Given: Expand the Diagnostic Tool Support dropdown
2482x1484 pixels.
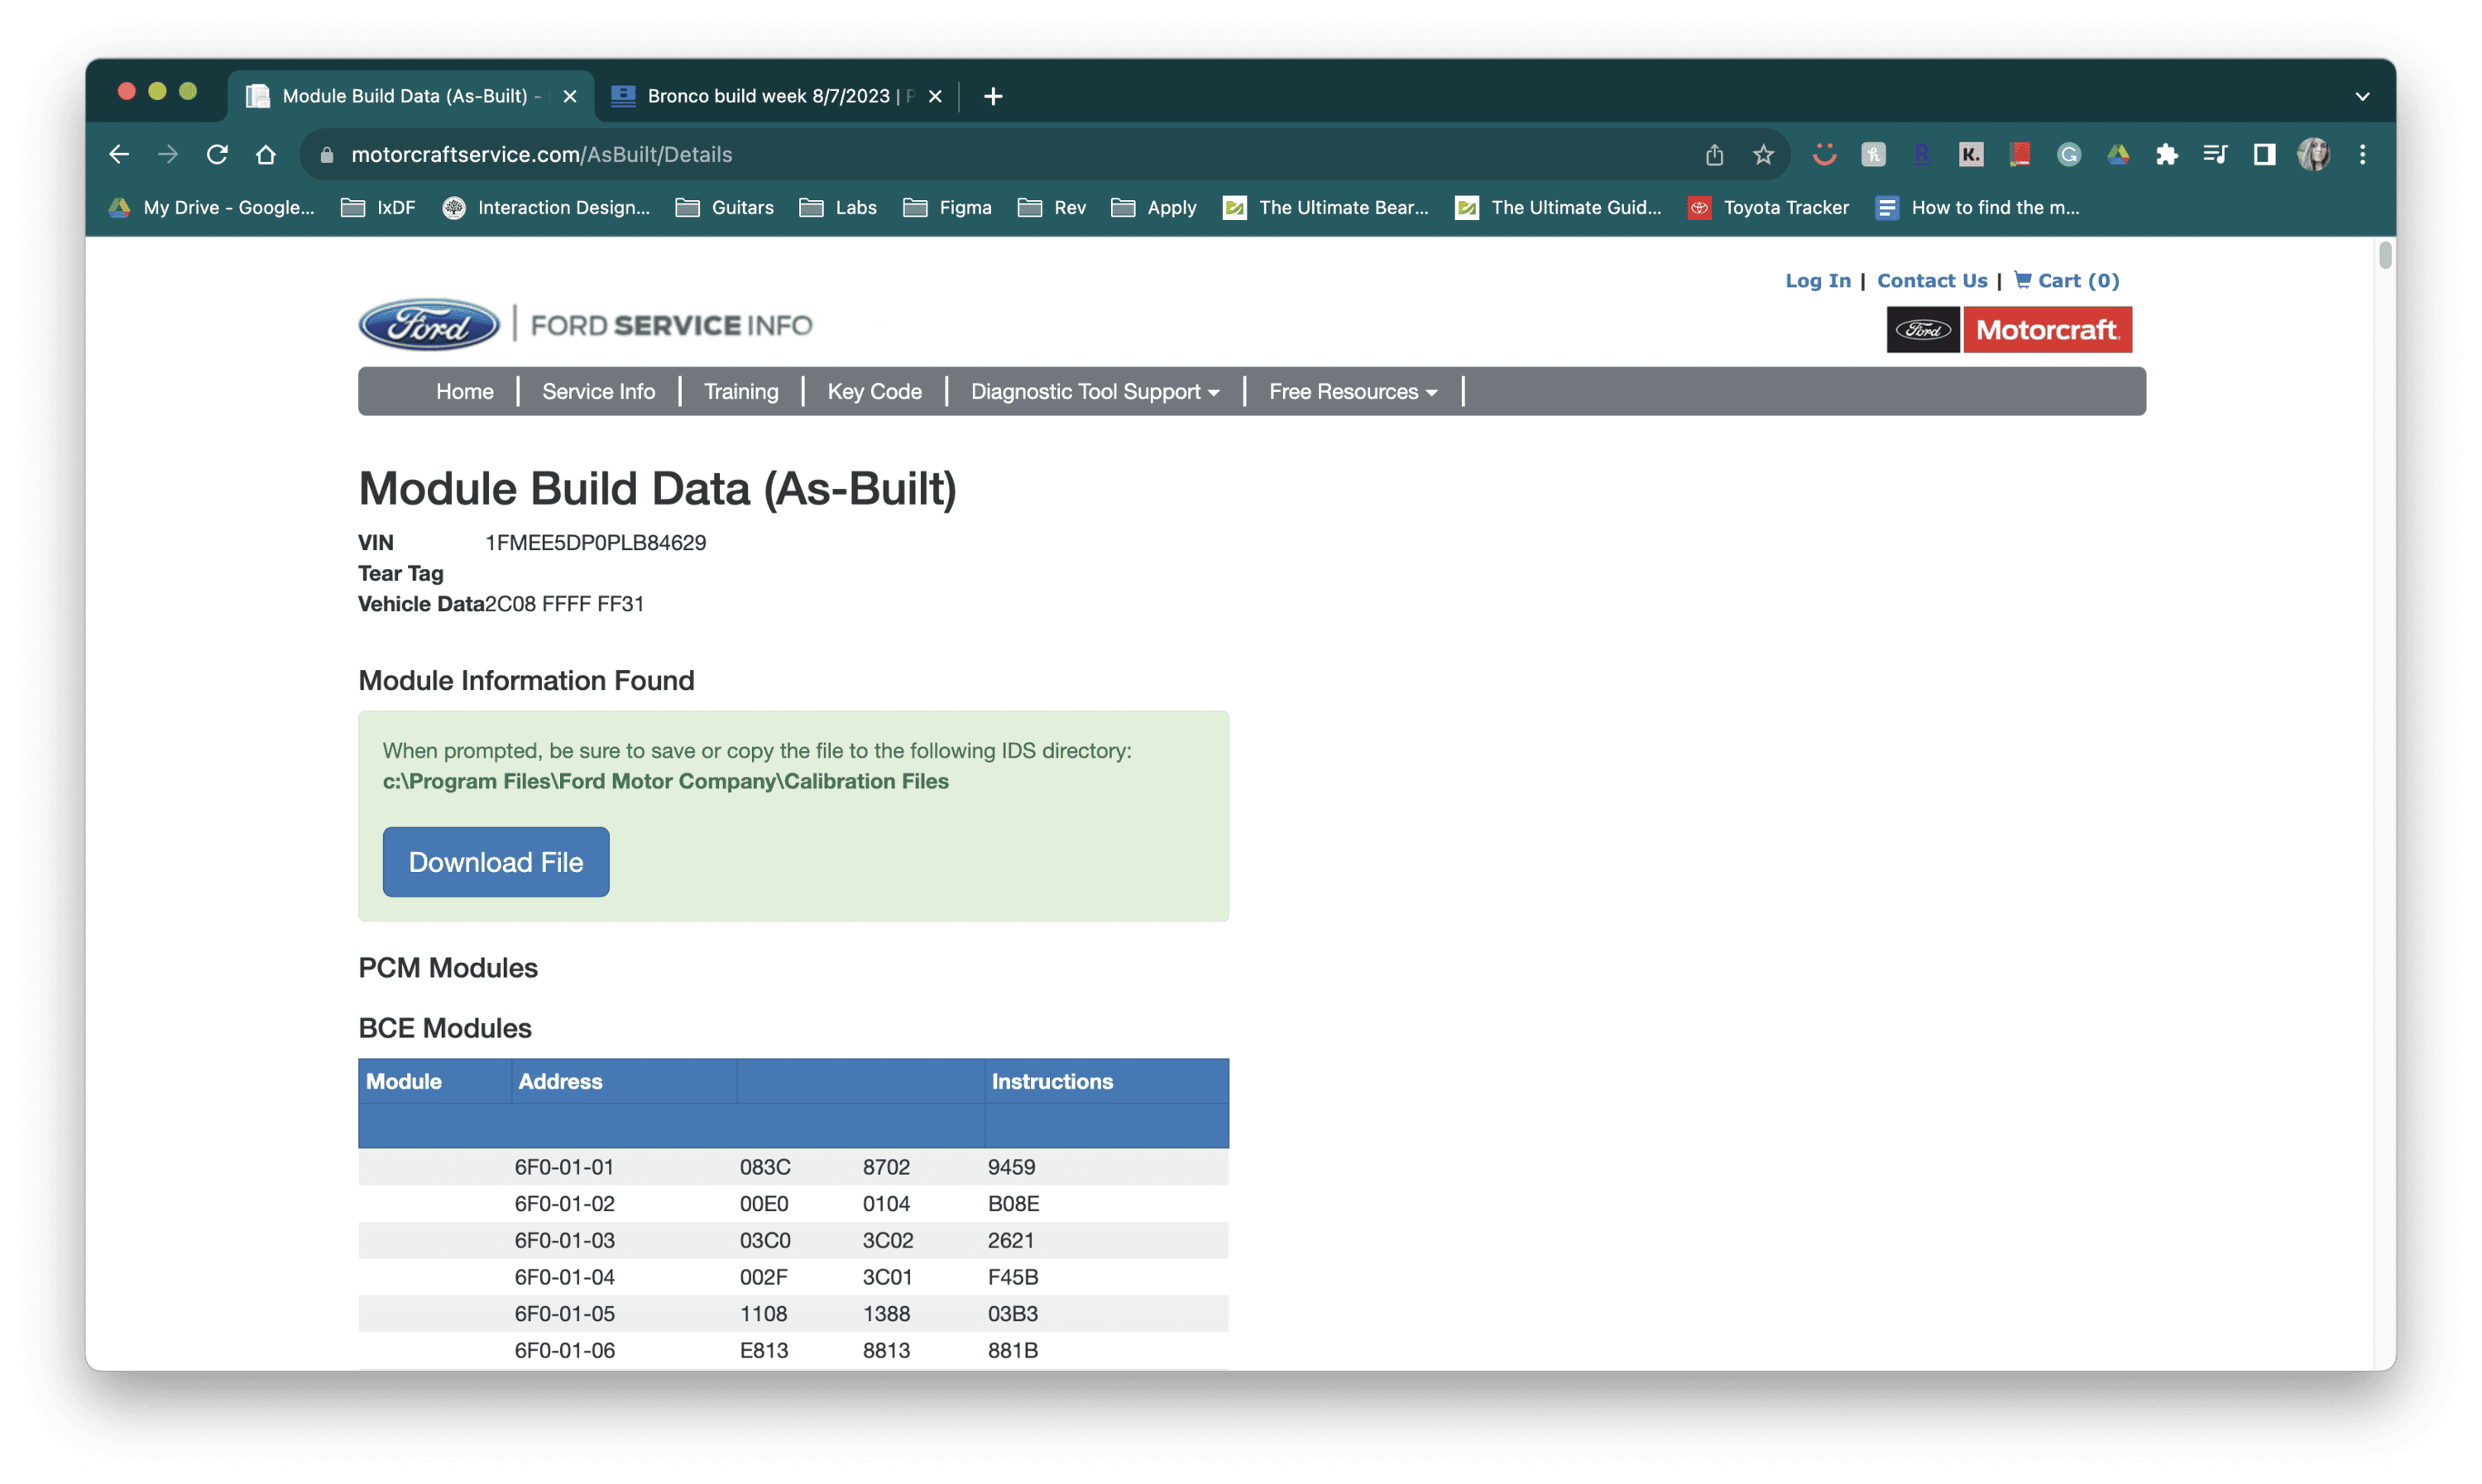Looking at the screenshot, I should (1095, 391).
